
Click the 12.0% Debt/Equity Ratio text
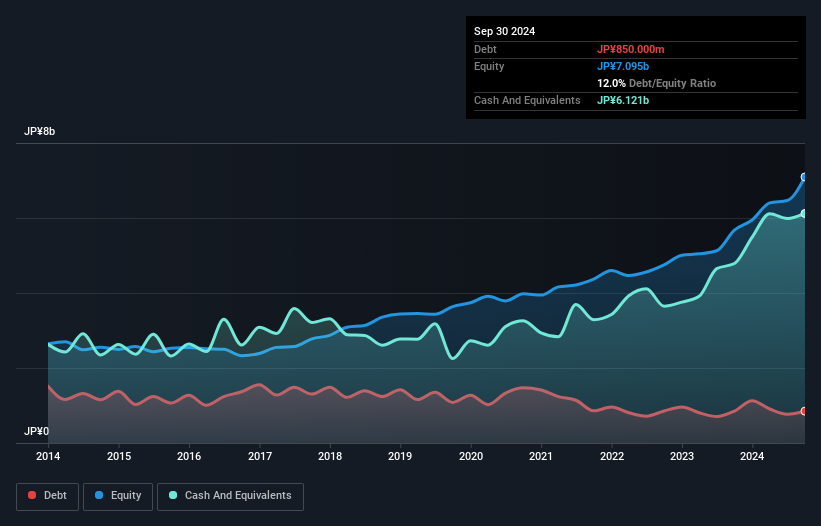(x=656, y=83)
